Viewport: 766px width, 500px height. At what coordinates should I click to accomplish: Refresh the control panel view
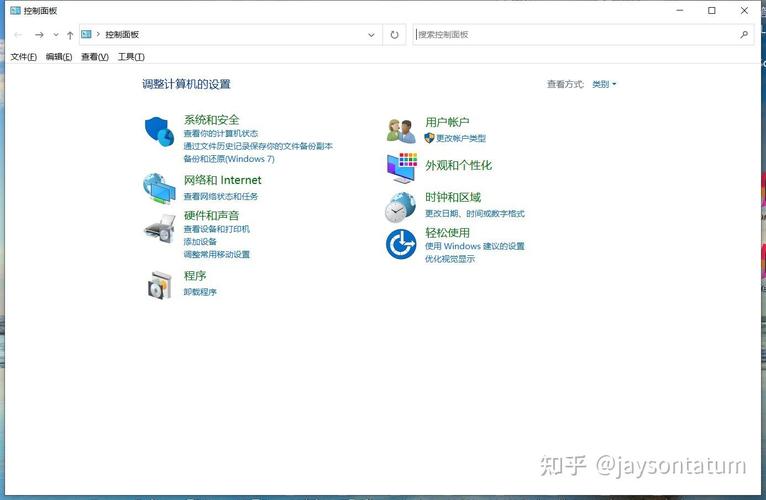coord(394,35)
